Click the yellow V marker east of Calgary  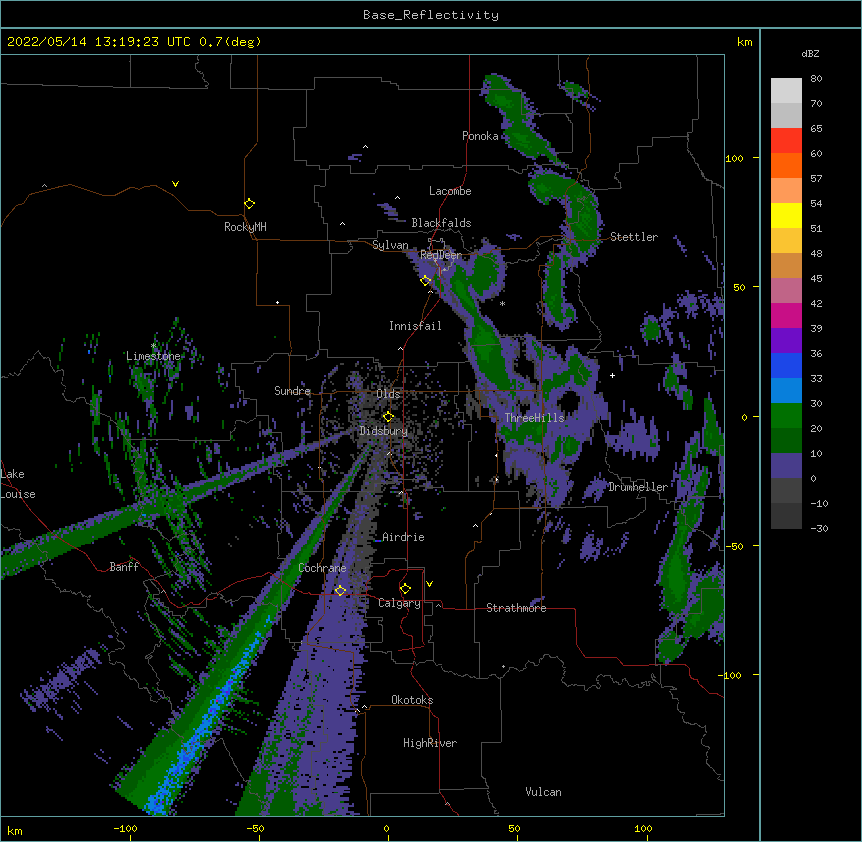(429, 584)
